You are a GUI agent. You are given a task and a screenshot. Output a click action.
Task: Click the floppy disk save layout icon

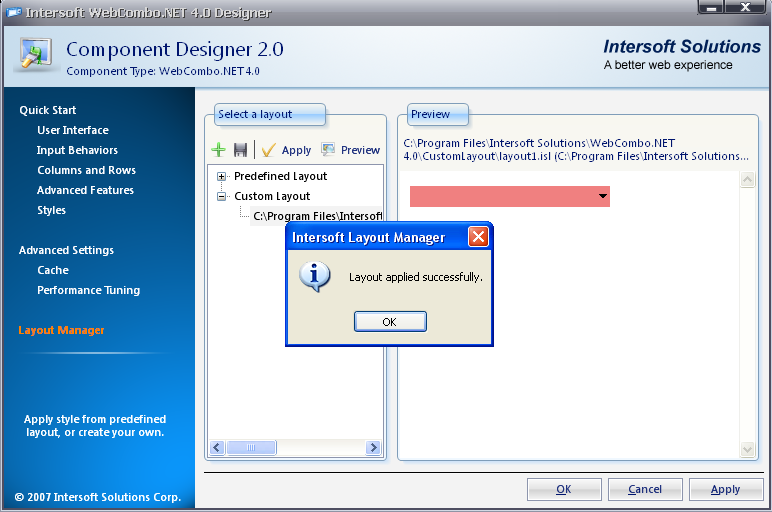coord(240,150)
